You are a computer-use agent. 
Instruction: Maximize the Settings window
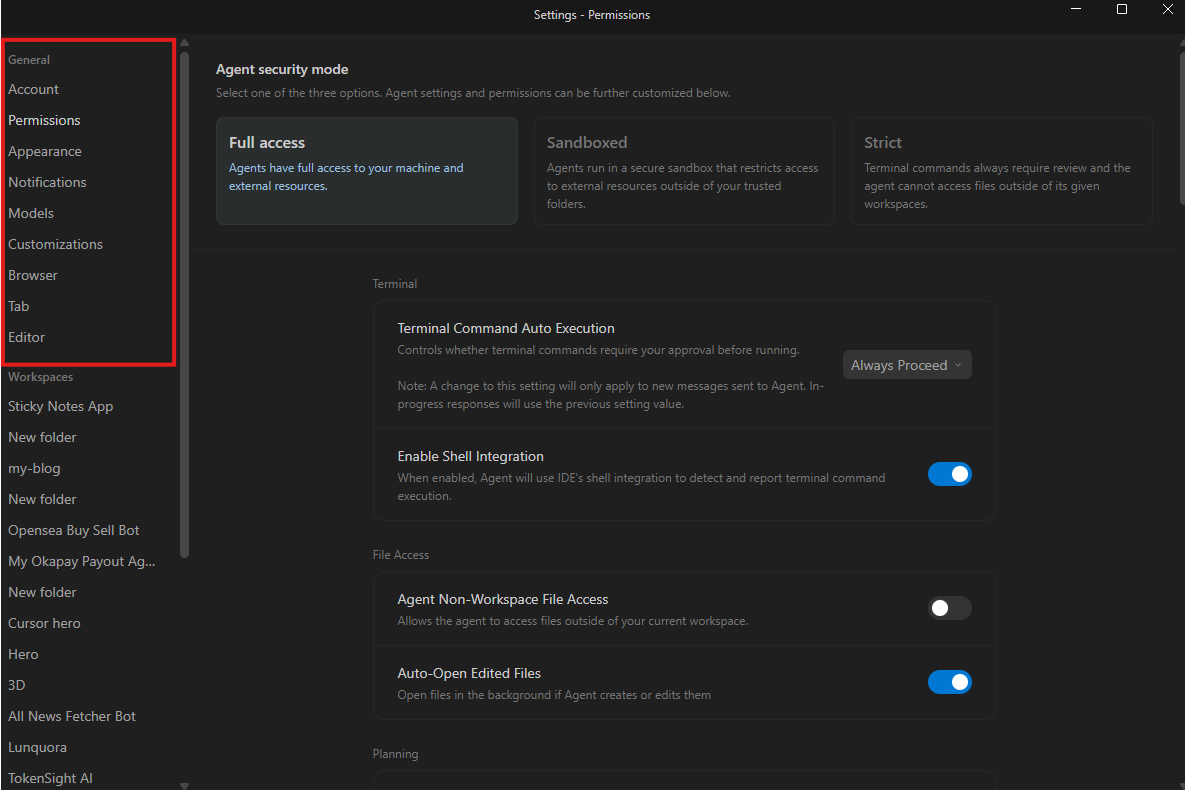[1122, 9]
